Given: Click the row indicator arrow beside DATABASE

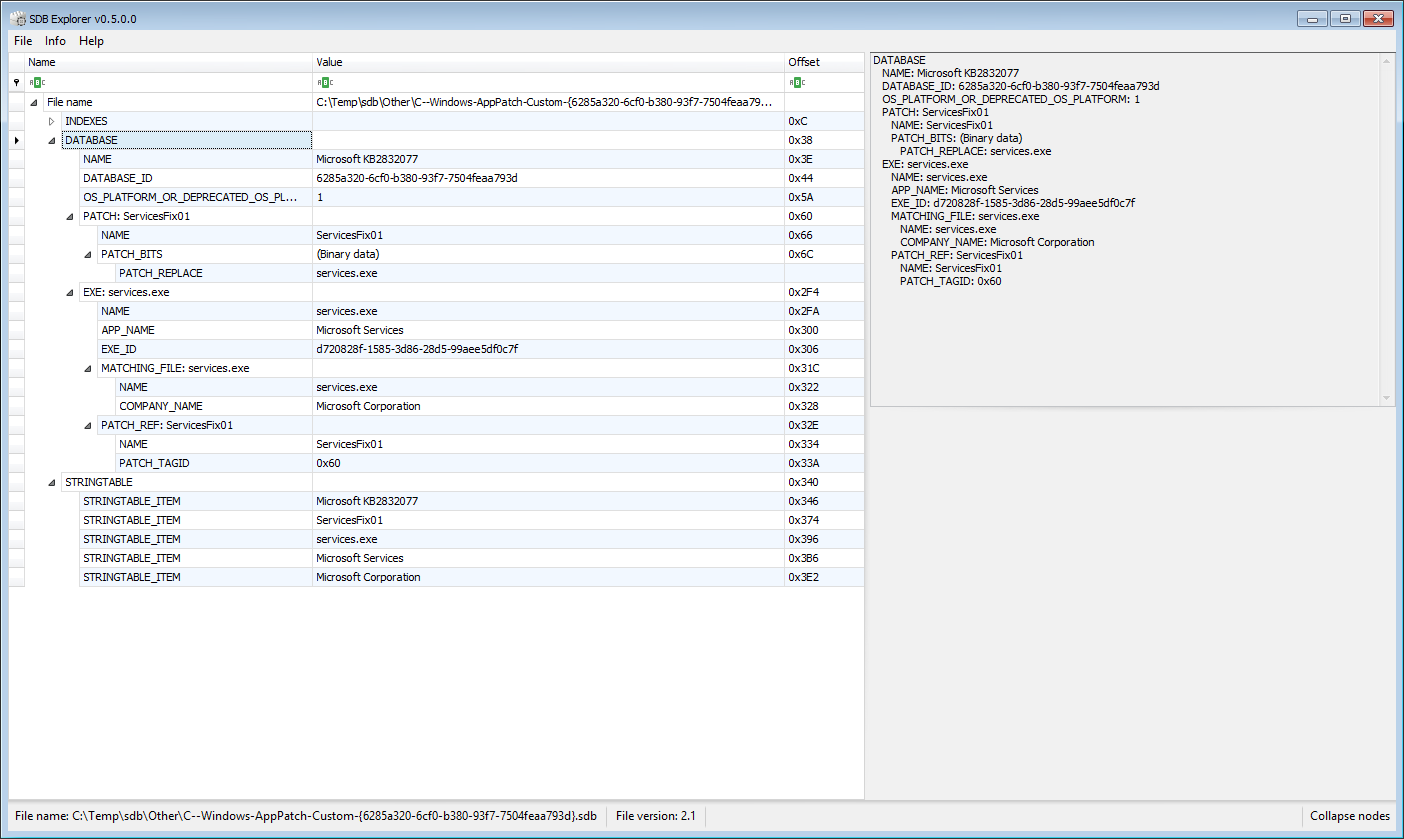Looking at the screenshot, I should point(16,140).
